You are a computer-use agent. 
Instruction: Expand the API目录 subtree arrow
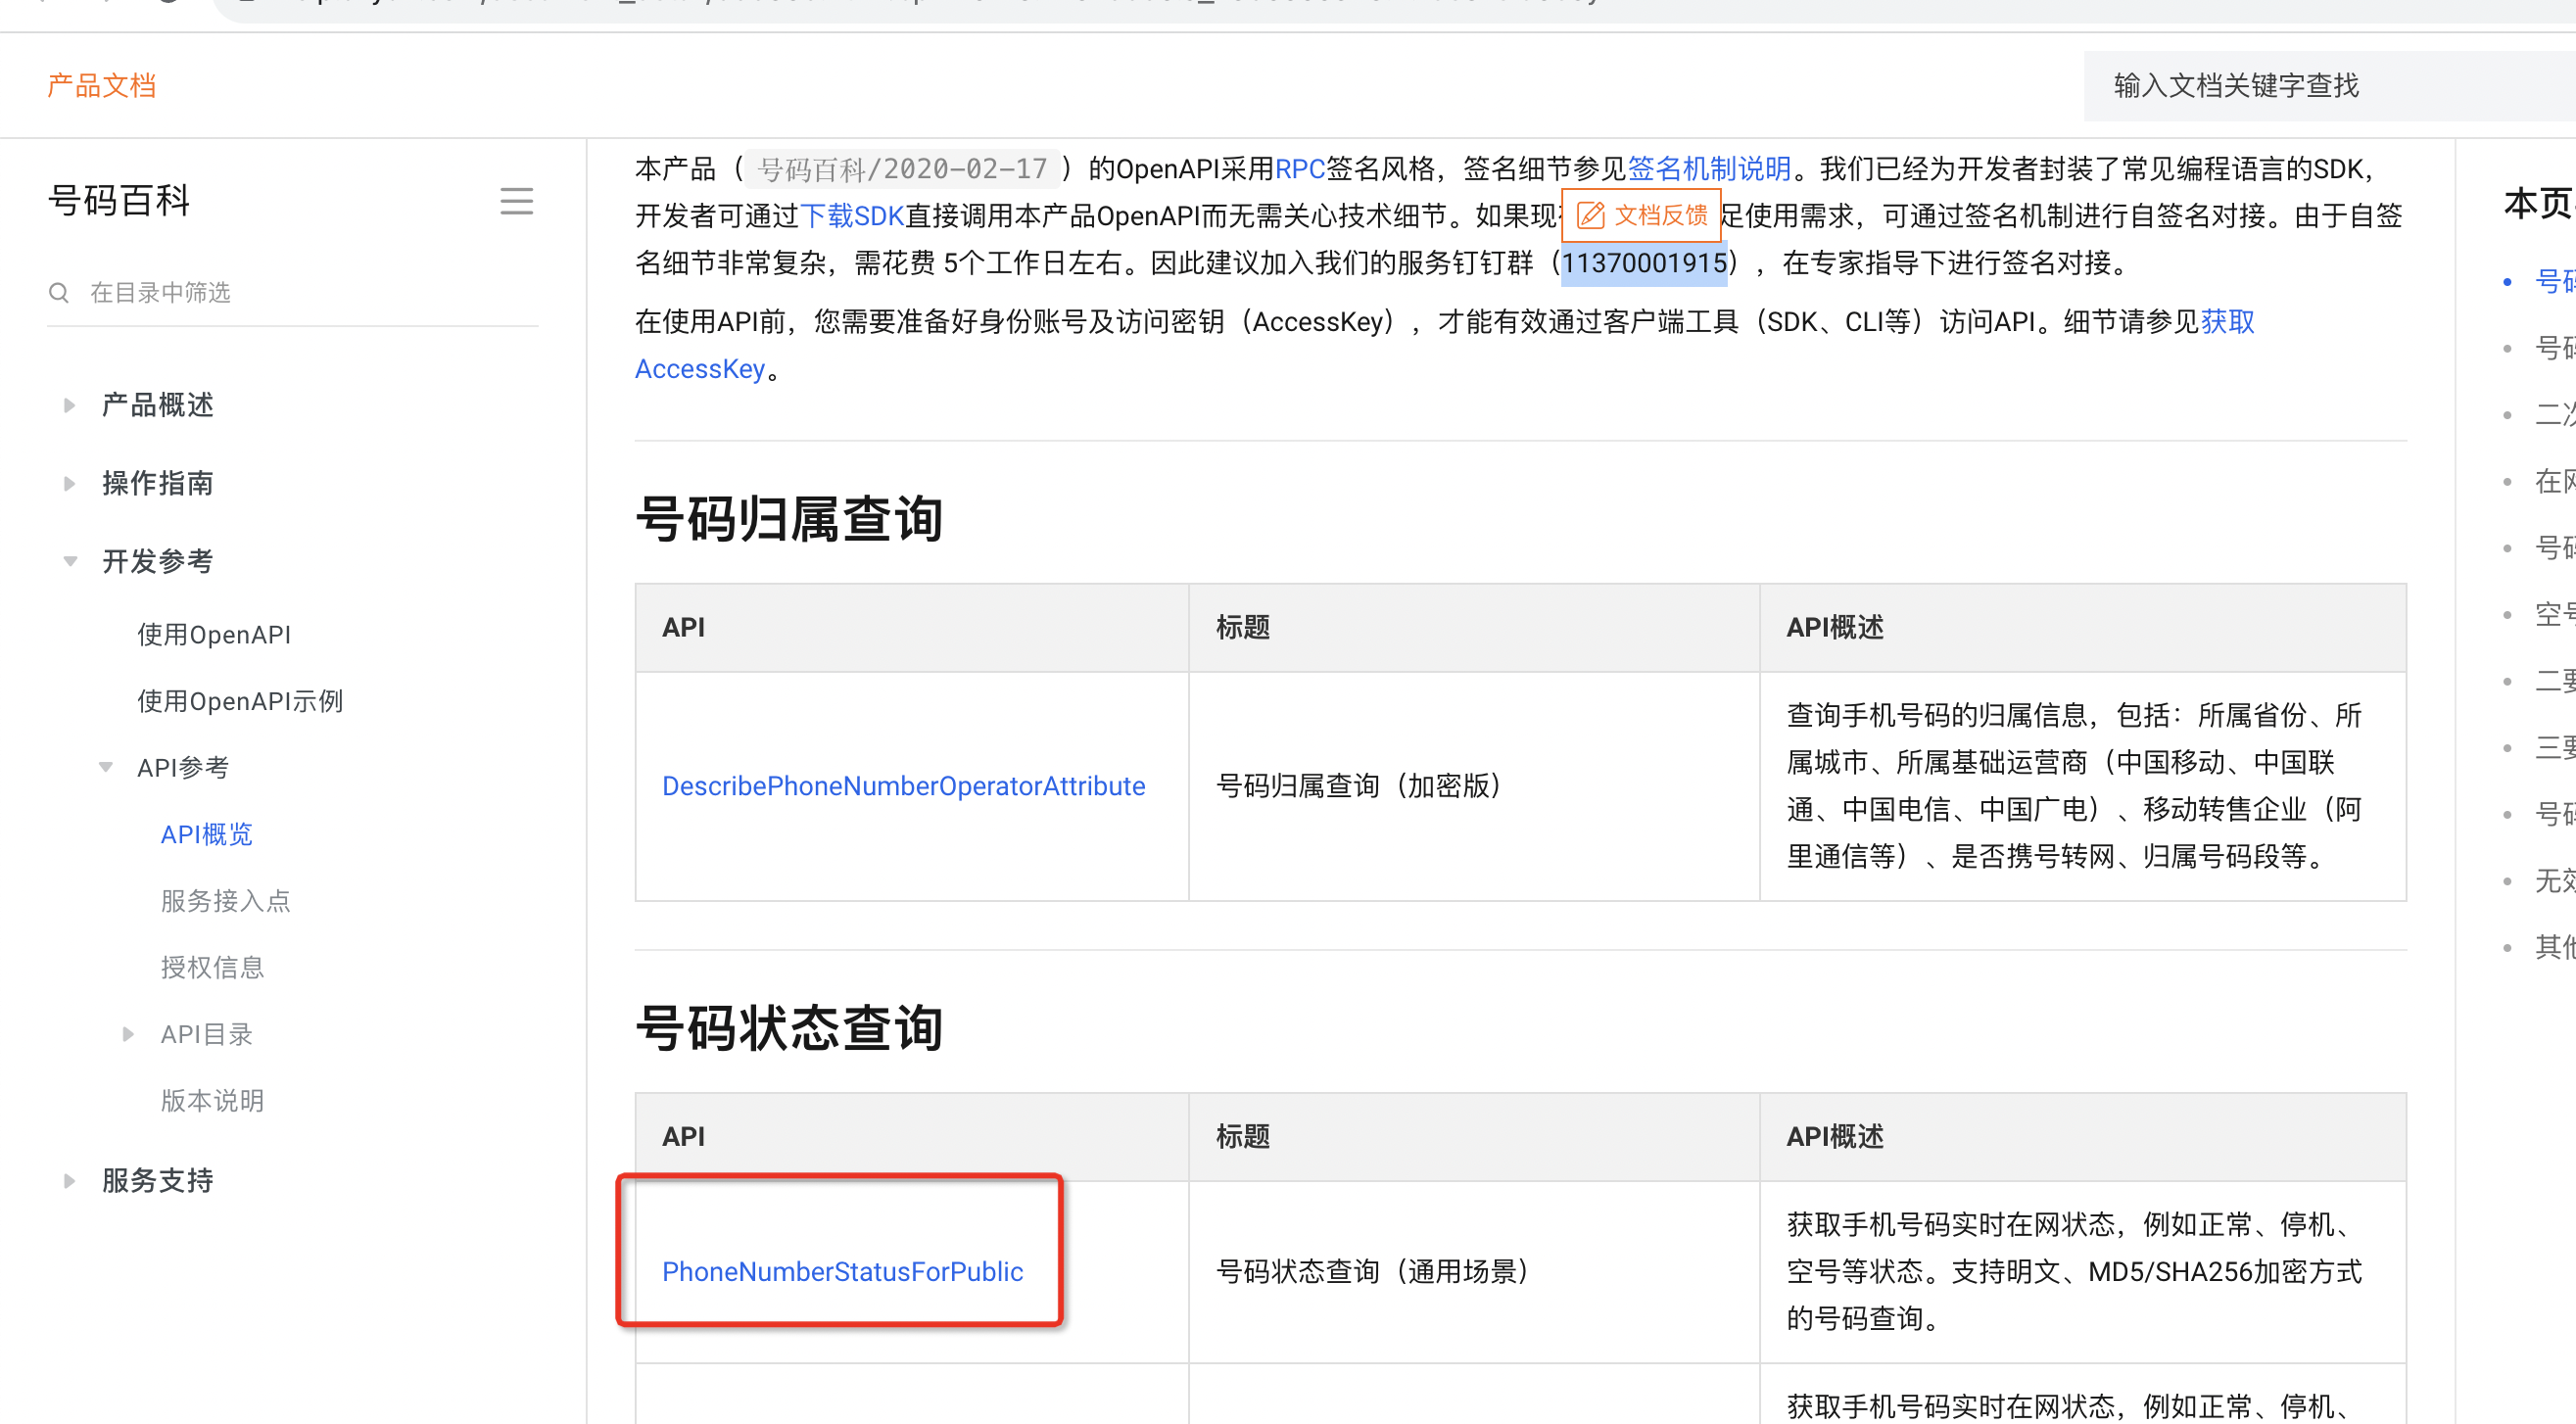click(x=128, y=1034)
